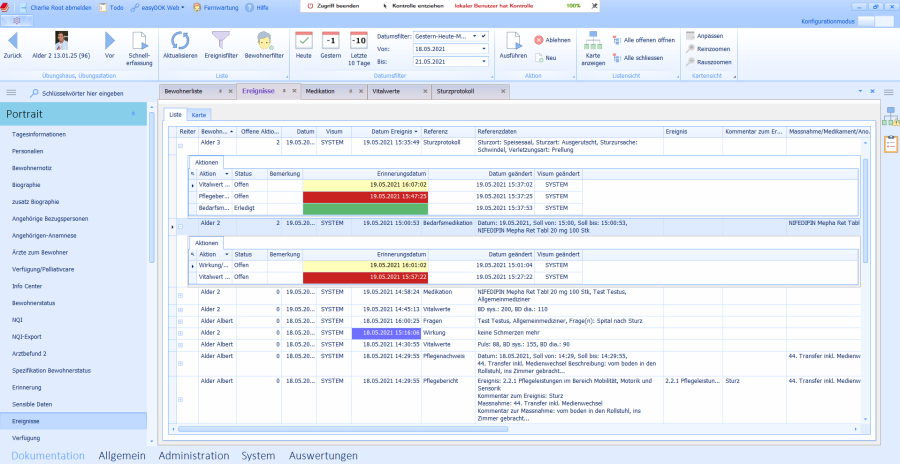This screenshot has height=464, width=900.
Task: Open the Bewohnerfilter icon
Action: [265, 42]
